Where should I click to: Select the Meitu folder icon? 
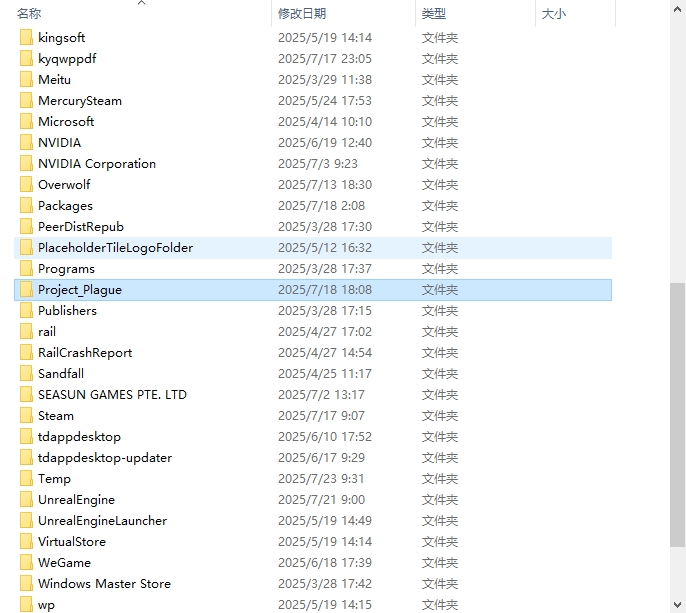[x=26, y=80]
